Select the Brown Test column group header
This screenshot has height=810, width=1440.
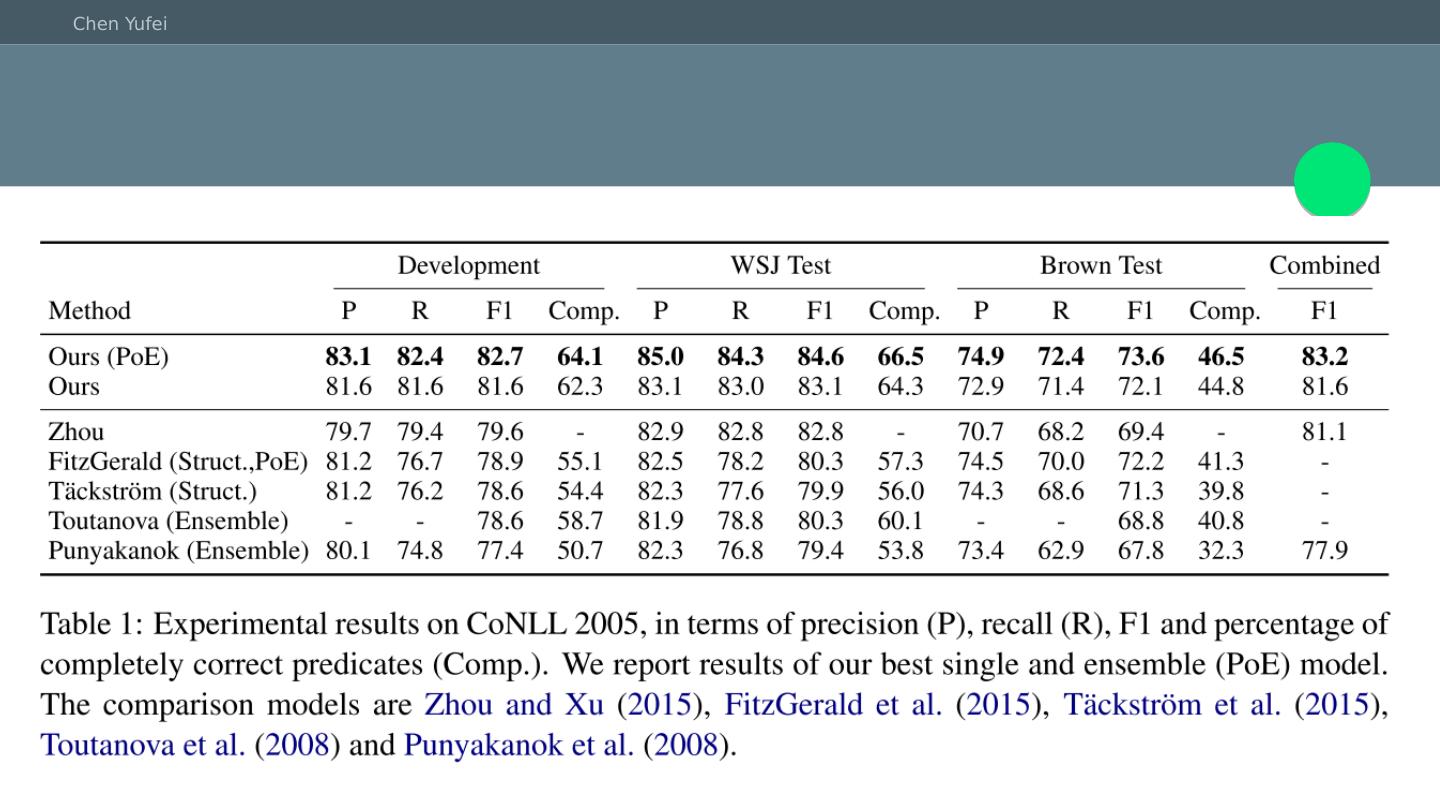tap(1101, 266)
